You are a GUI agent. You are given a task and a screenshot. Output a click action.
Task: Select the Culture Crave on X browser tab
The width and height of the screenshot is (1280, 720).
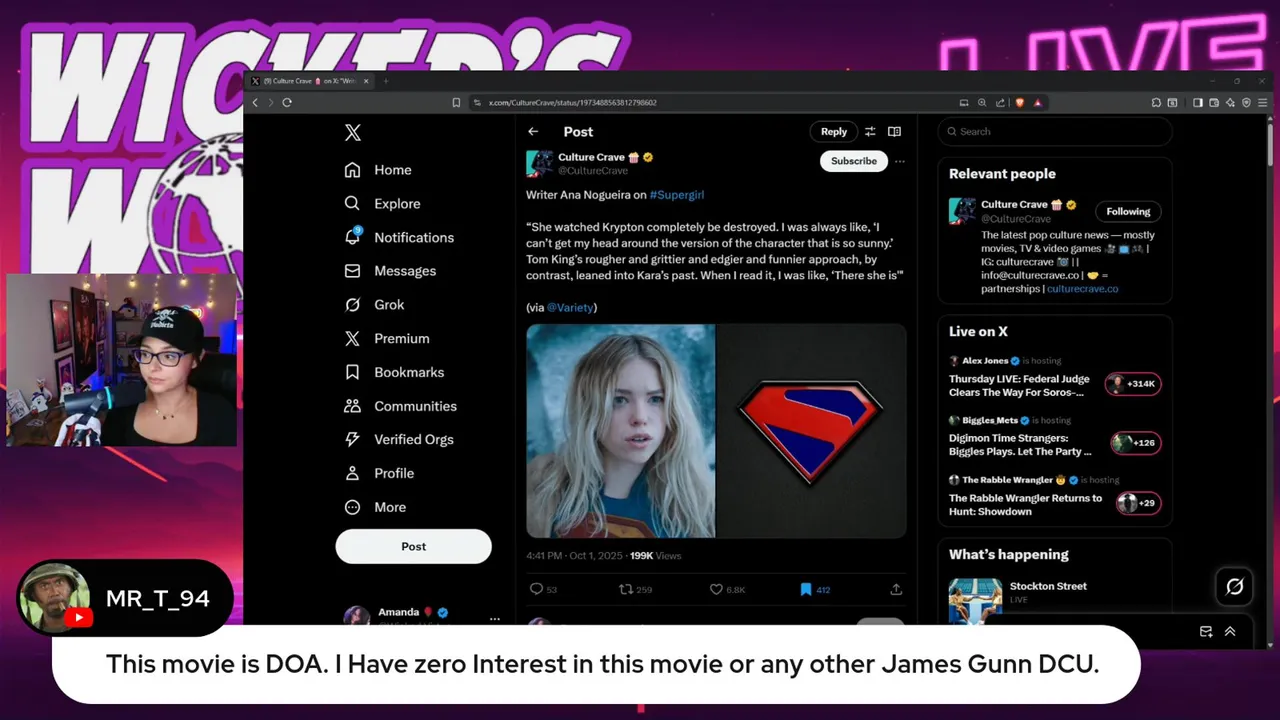pos(309,81)
